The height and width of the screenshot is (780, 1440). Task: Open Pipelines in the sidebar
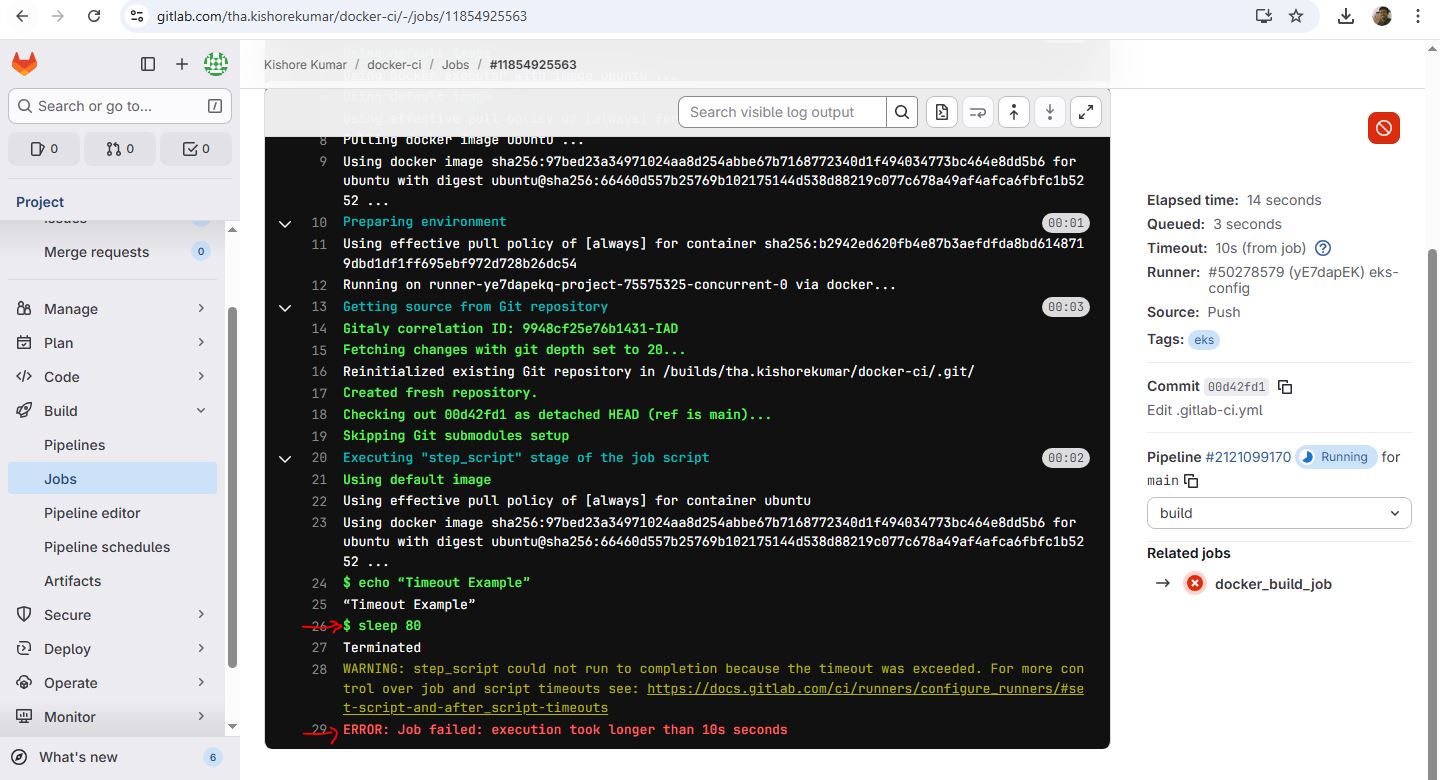[75, 445]
